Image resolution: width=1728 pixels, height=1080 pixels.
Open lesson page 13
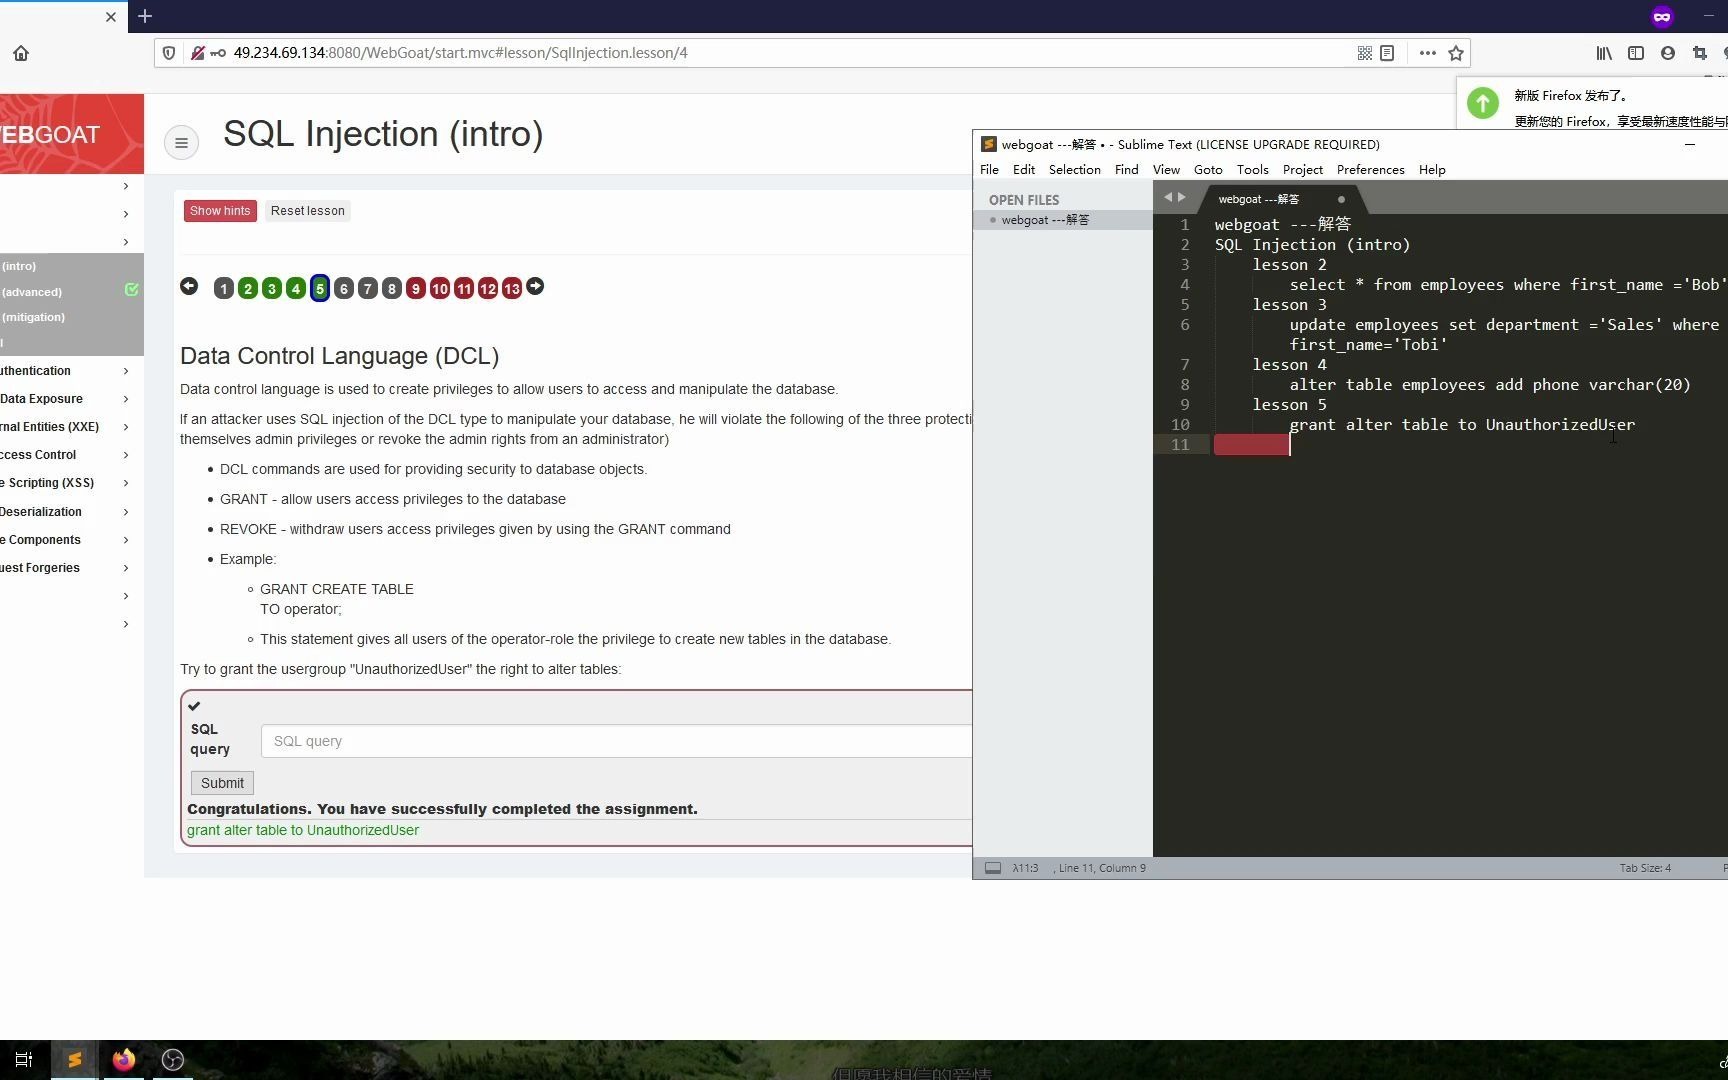tap(512, 289)
